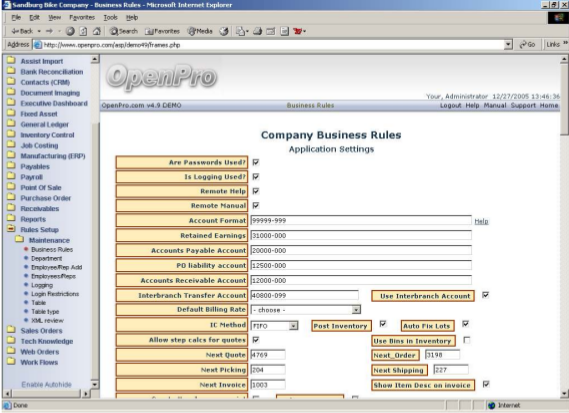Viewport: 569px width, 413px height.
Task: Toggle Auto Fix Lots checkbox
Action: tap(466, 324)
